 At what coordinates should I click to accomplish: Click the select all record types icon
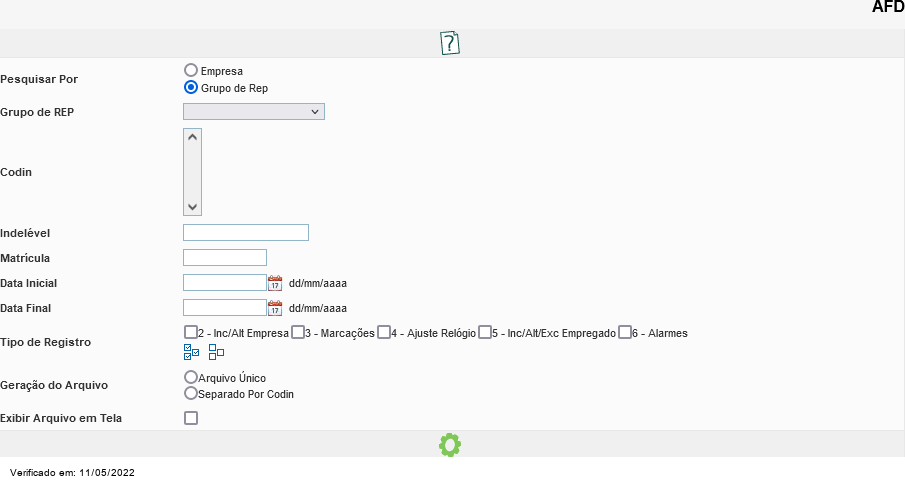click(191, 352)
